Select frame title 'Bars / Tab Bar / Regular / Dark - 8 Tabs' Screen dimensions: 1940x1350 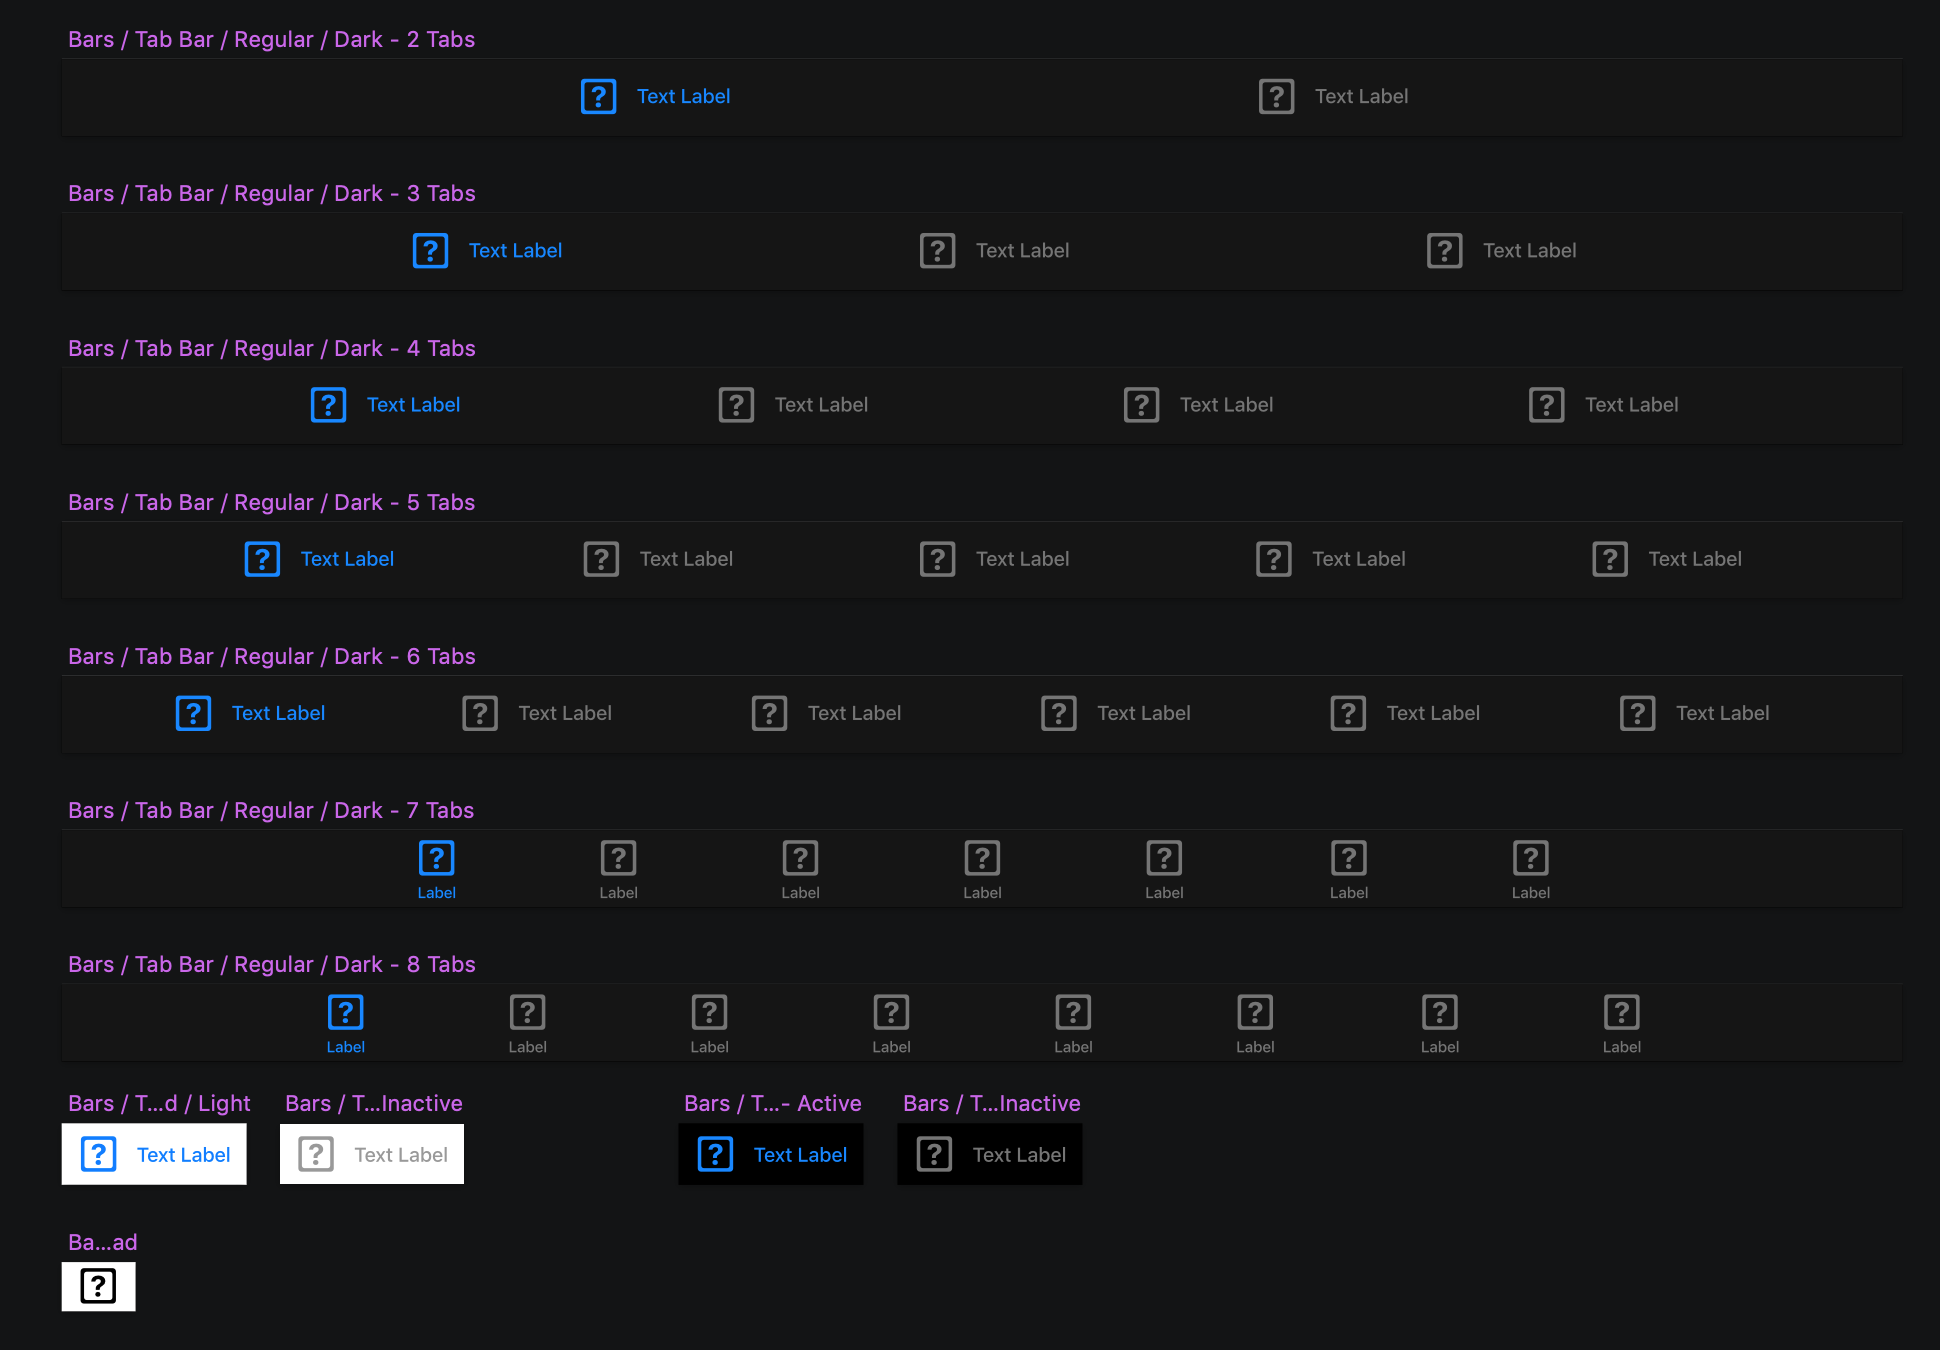click(x=272, y=965)
